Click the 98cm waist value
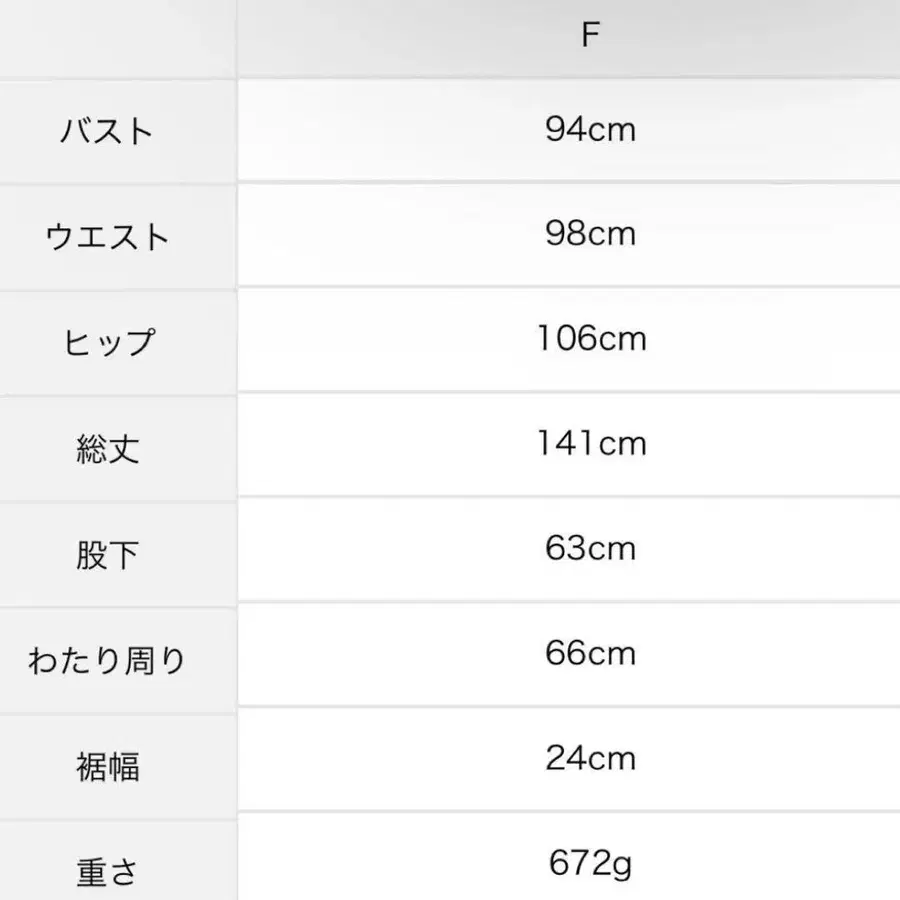The image size is (900, 900). (590, 234)
